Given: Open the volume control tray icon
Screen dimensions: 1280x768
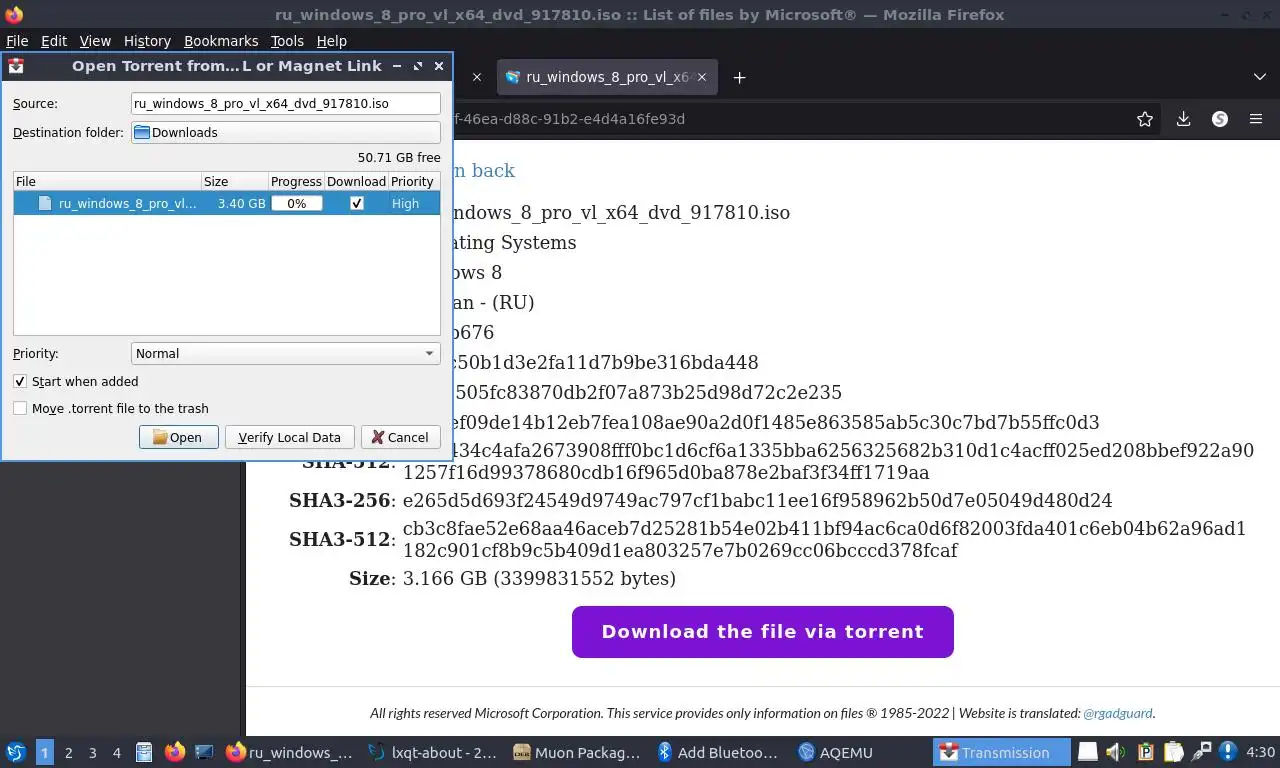Looking at the screenshot, I should click(x=1116, y=752).
